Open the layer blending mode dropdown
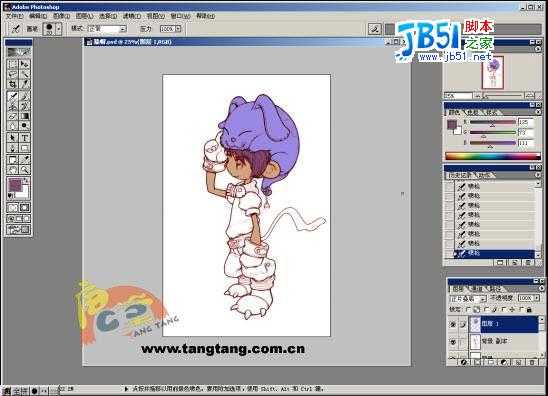The image size is (548, 396). point(483,299)
